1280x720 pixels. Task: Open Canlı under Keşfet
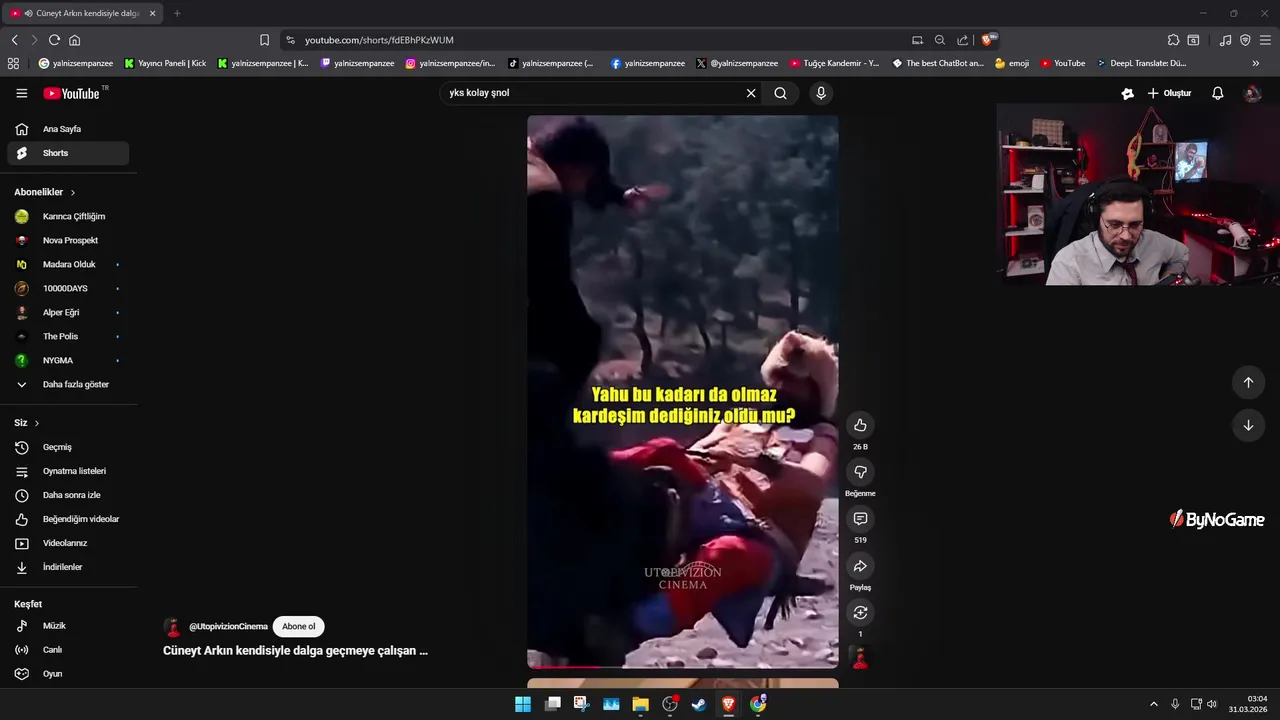[68, 650]
